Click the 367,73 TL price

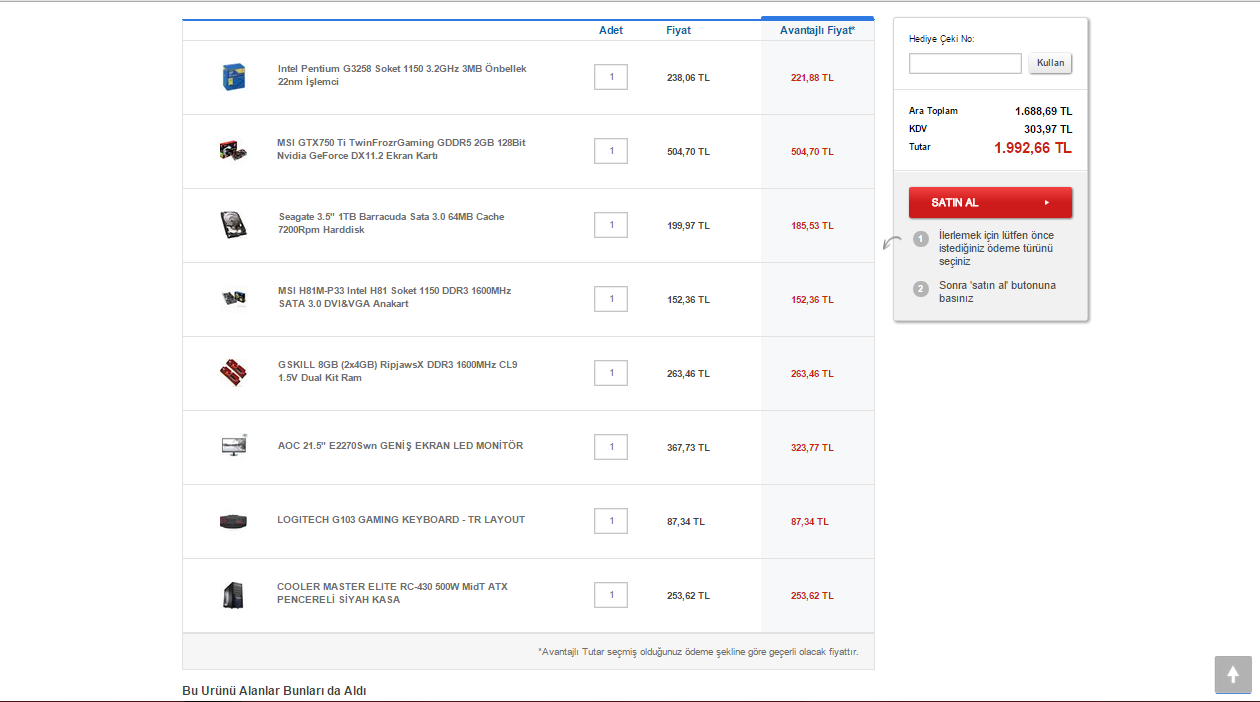point(688,447)
